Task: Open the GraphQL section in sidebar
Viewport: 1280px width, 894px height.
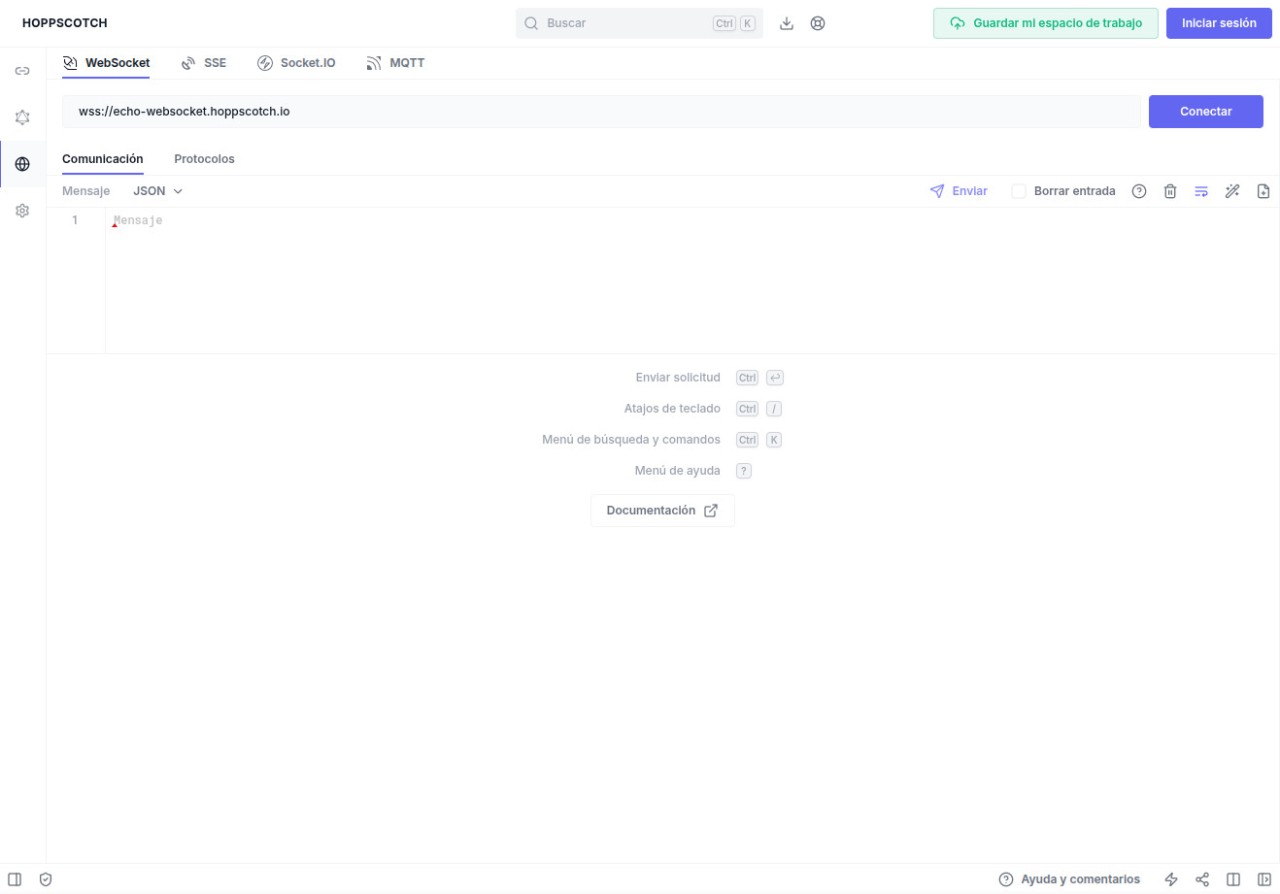Action: click(22, 118)
